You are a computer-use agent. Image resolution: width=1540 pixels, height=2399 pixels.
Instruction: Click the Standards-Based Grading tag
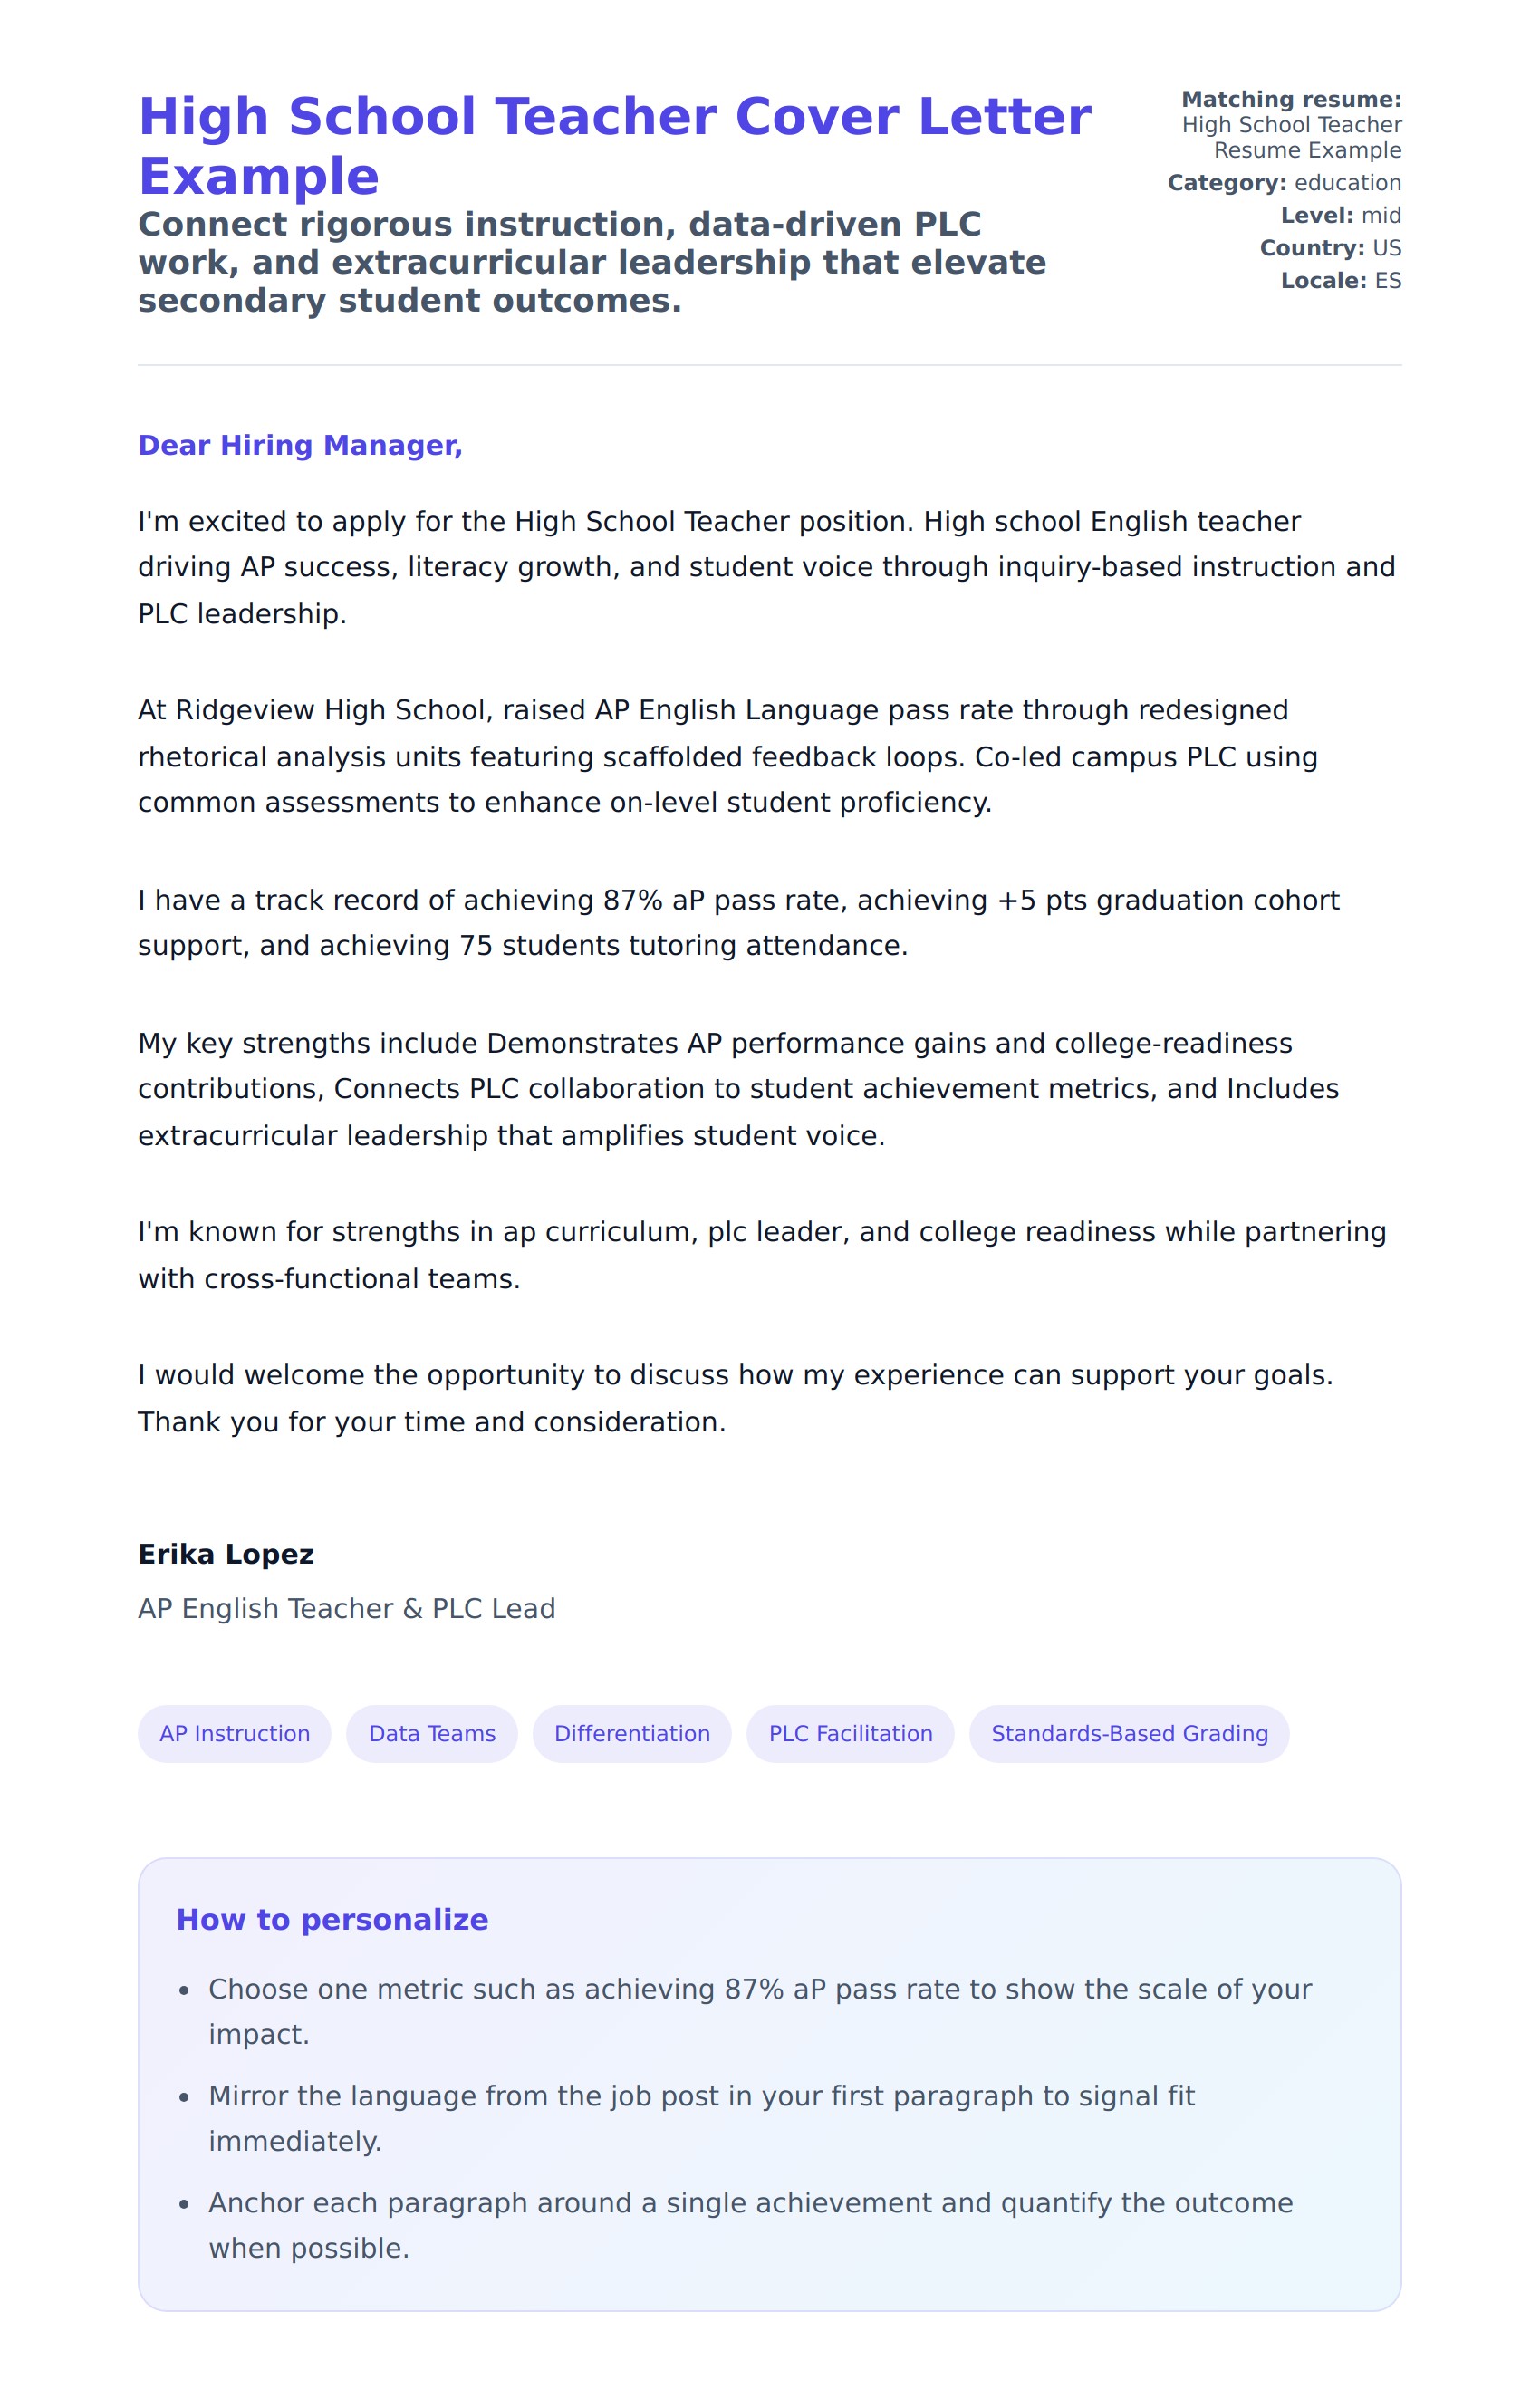click(1129, 1733)
